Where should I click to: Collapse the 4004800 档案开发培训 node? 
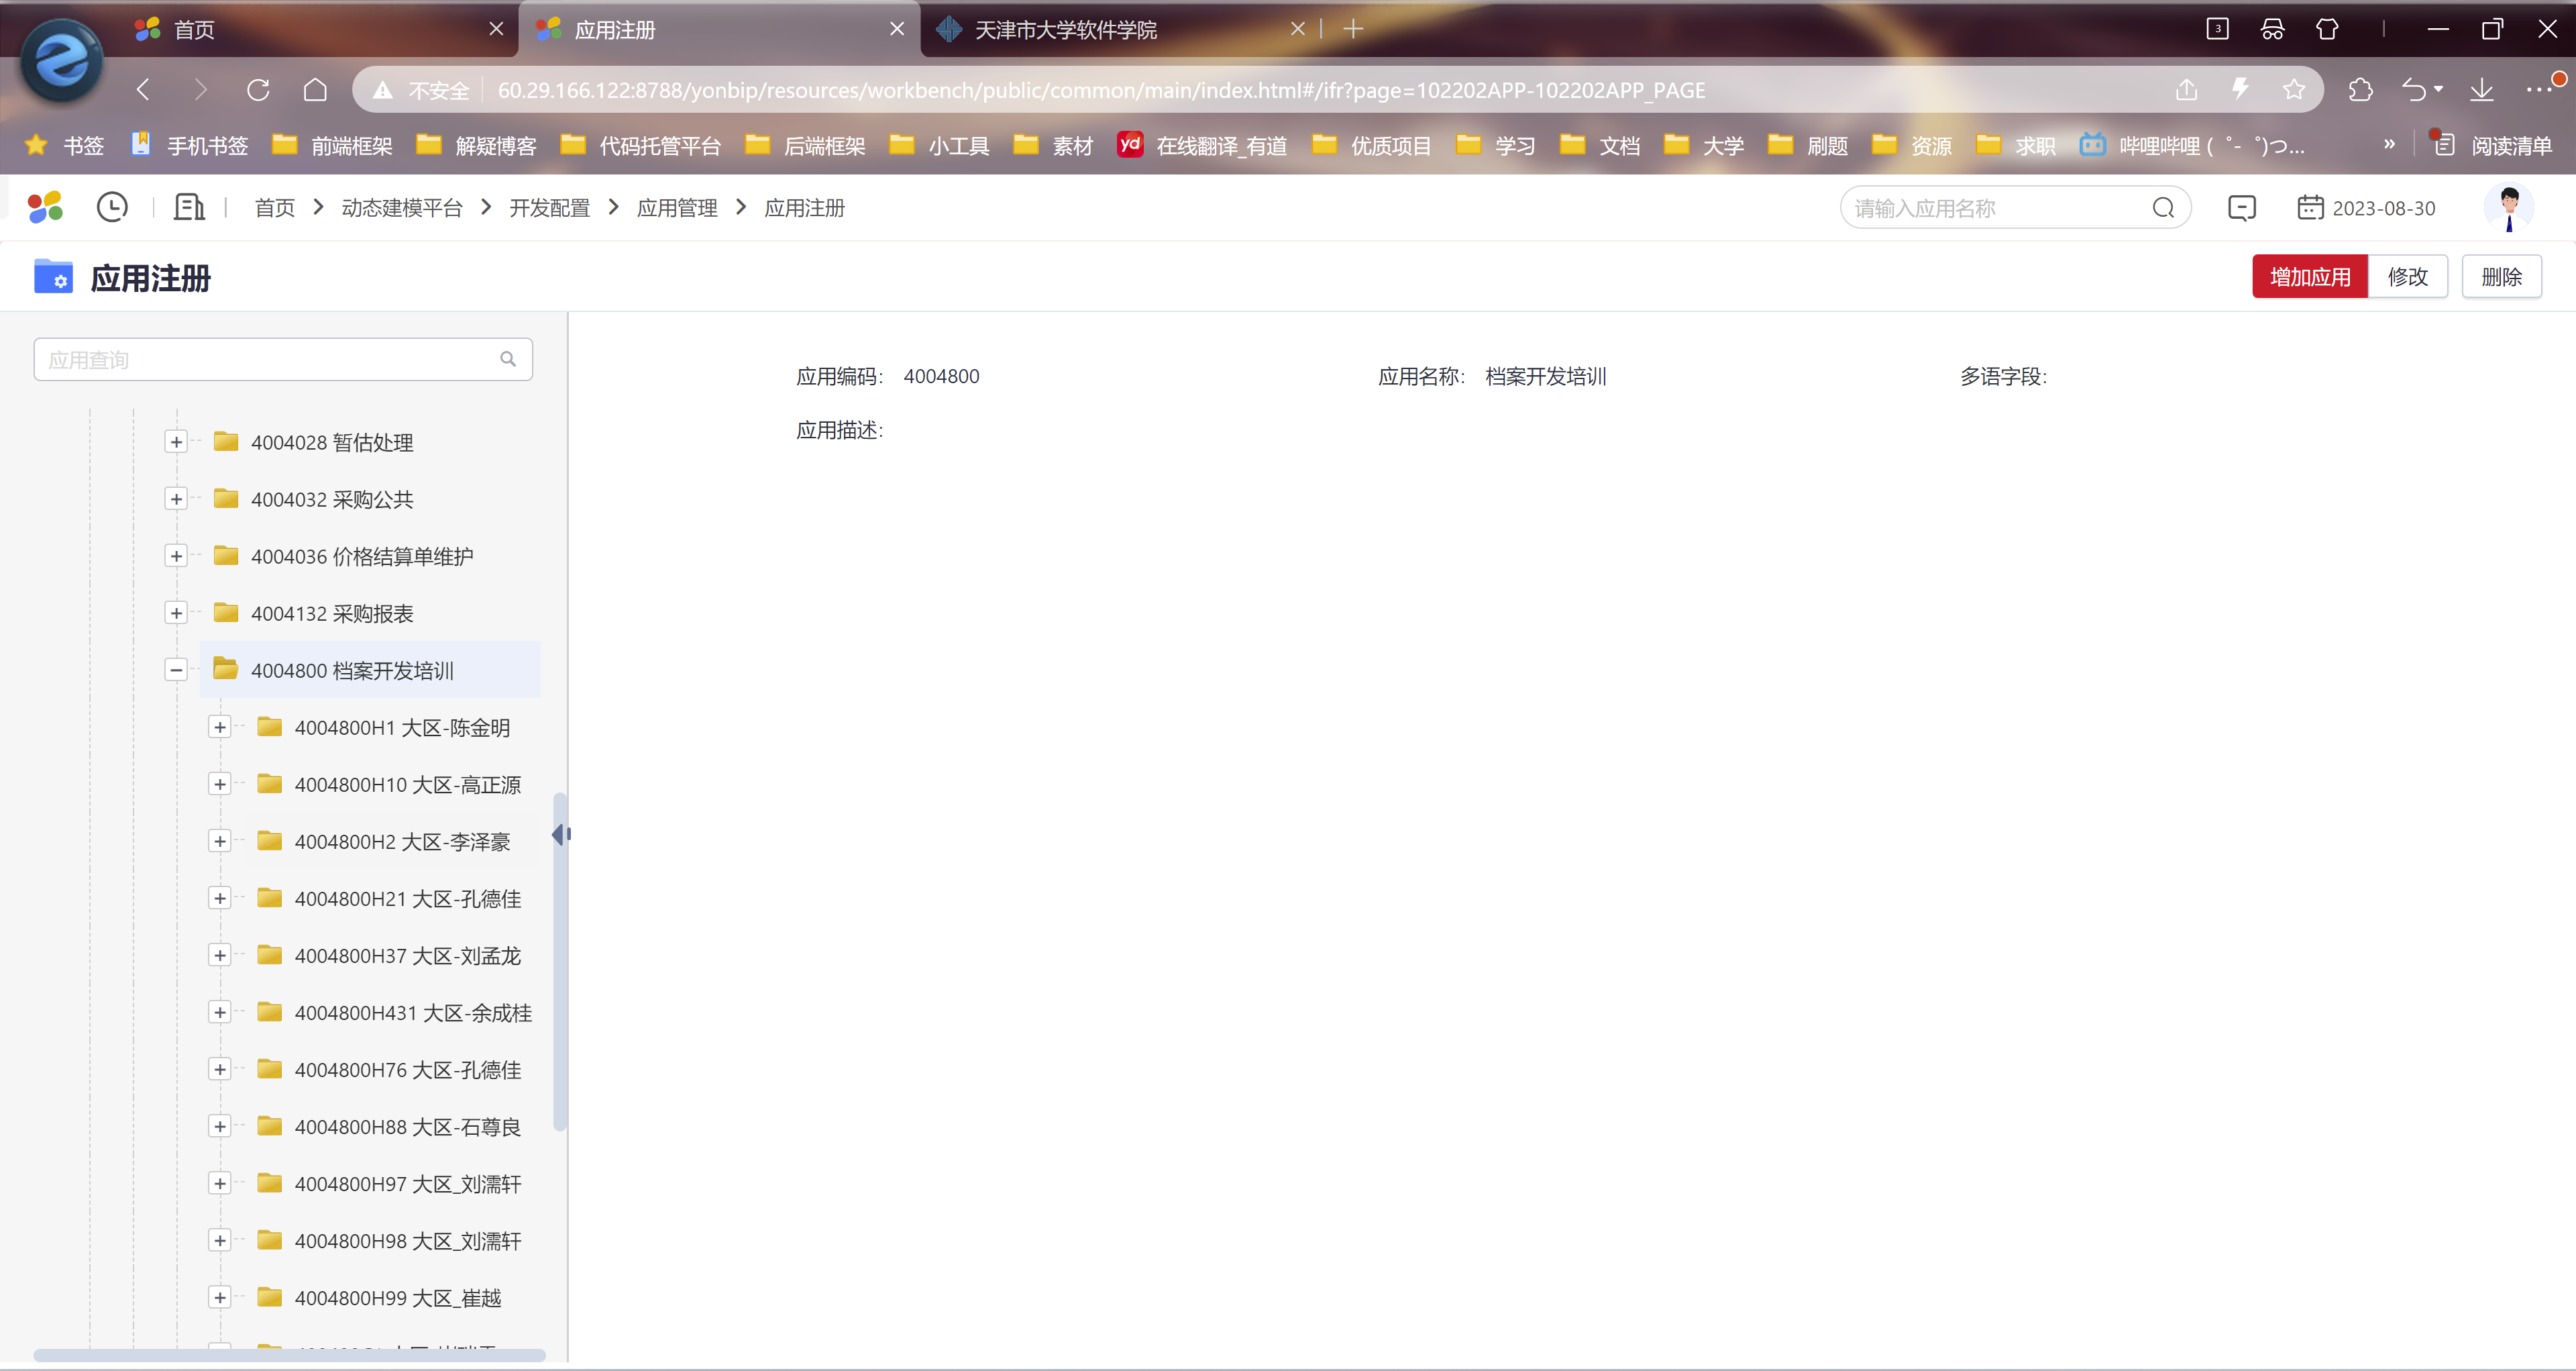click(176, 670)
